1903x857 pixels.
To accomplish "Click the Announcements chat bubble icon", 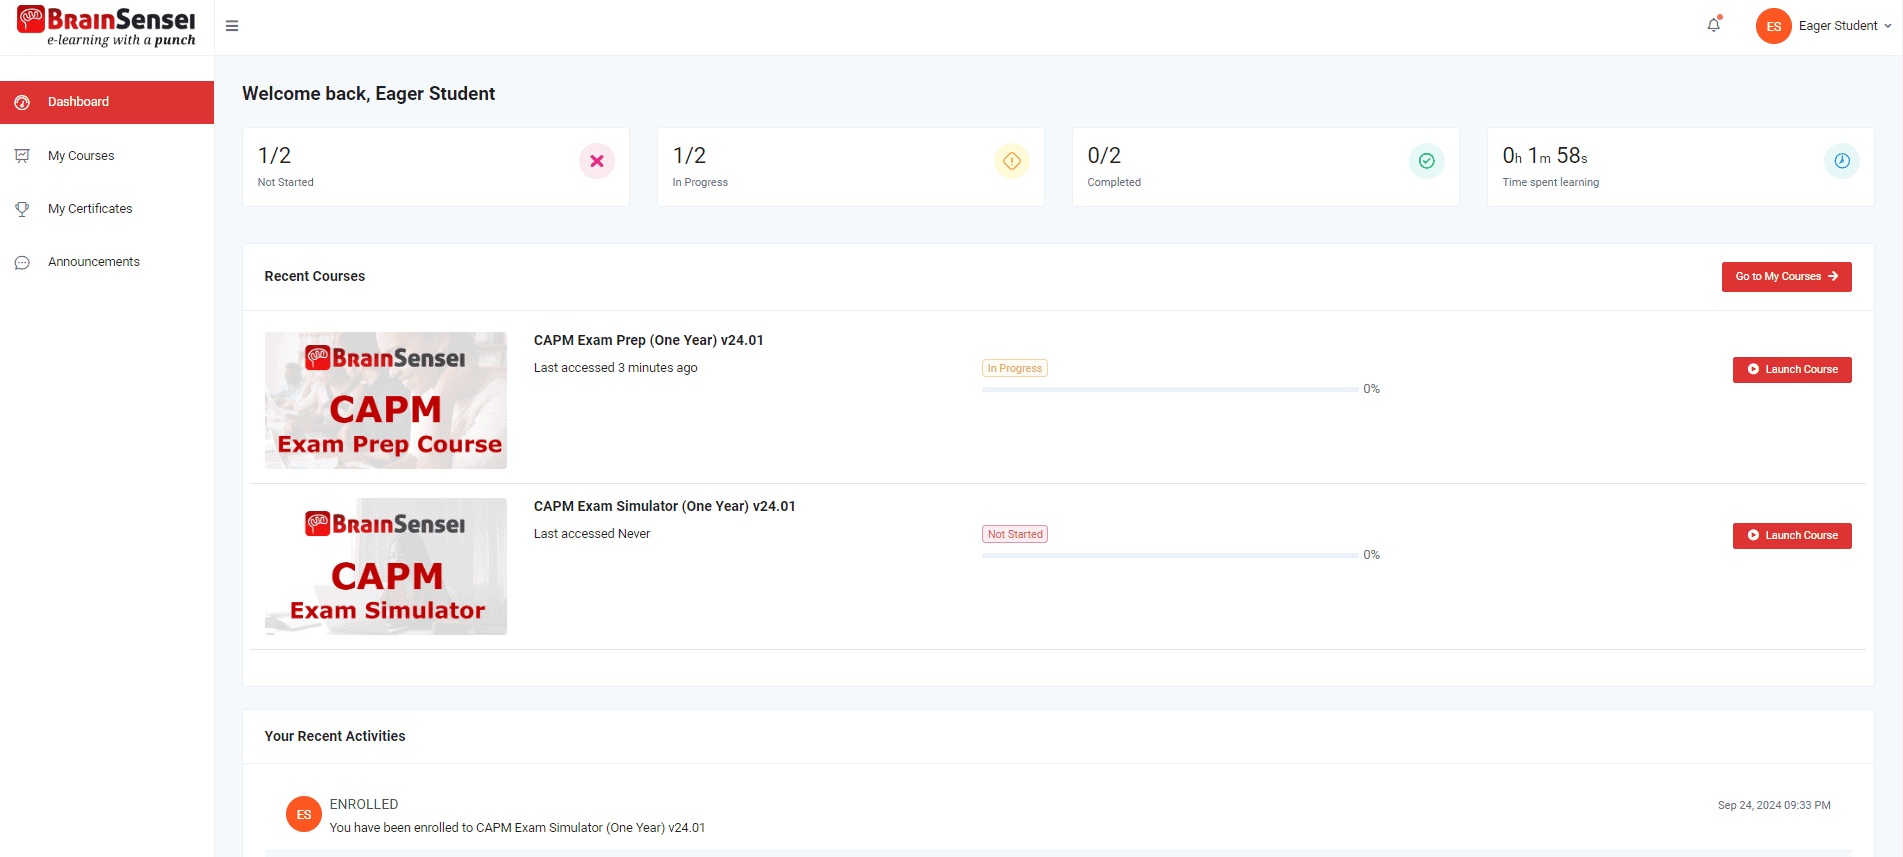I will (22, 263).
